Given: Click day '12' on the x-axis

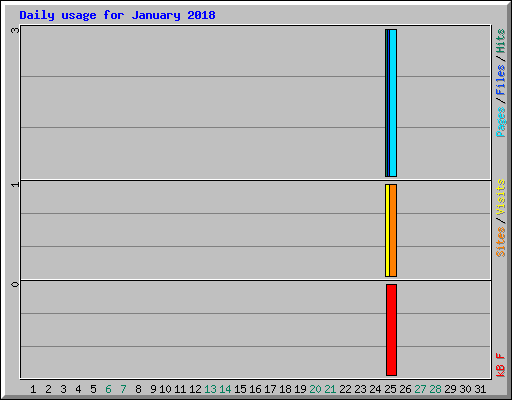Looking at the screenshot, I should [195, 389].
